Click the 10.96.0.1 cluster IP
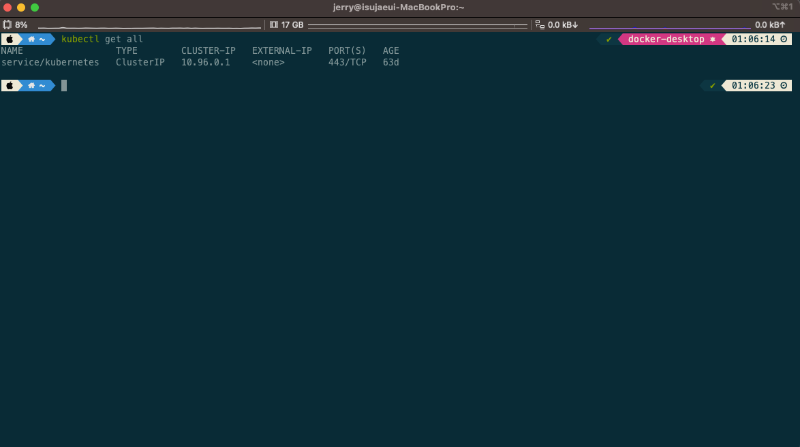 [206, 62]
